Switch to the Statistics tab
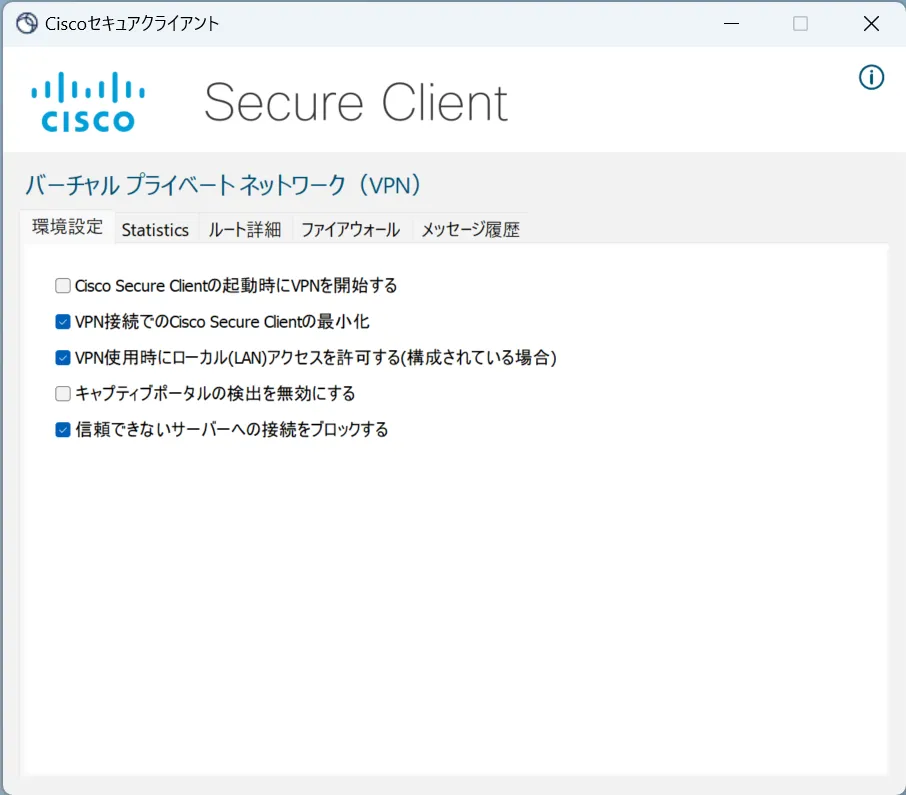 (155, 230)
